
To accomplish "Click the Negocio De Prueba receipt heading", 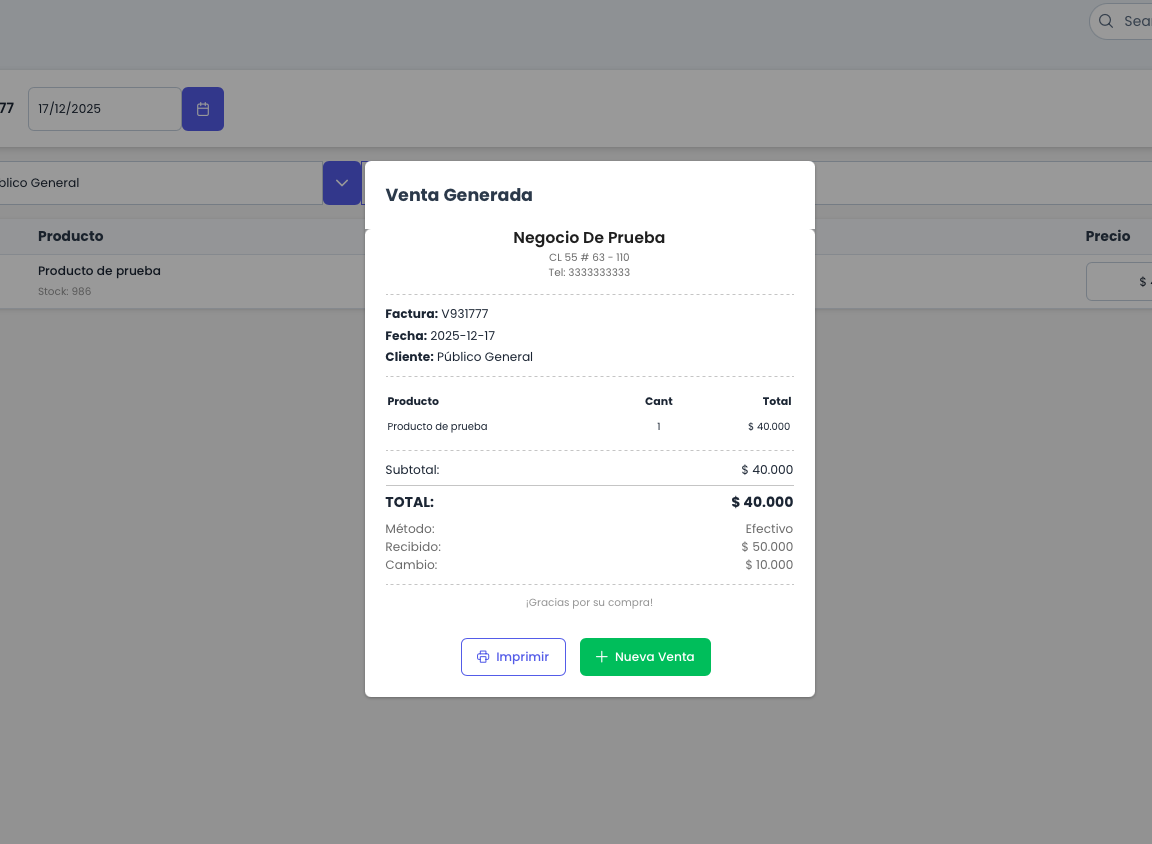I will [x=589, y=238].
